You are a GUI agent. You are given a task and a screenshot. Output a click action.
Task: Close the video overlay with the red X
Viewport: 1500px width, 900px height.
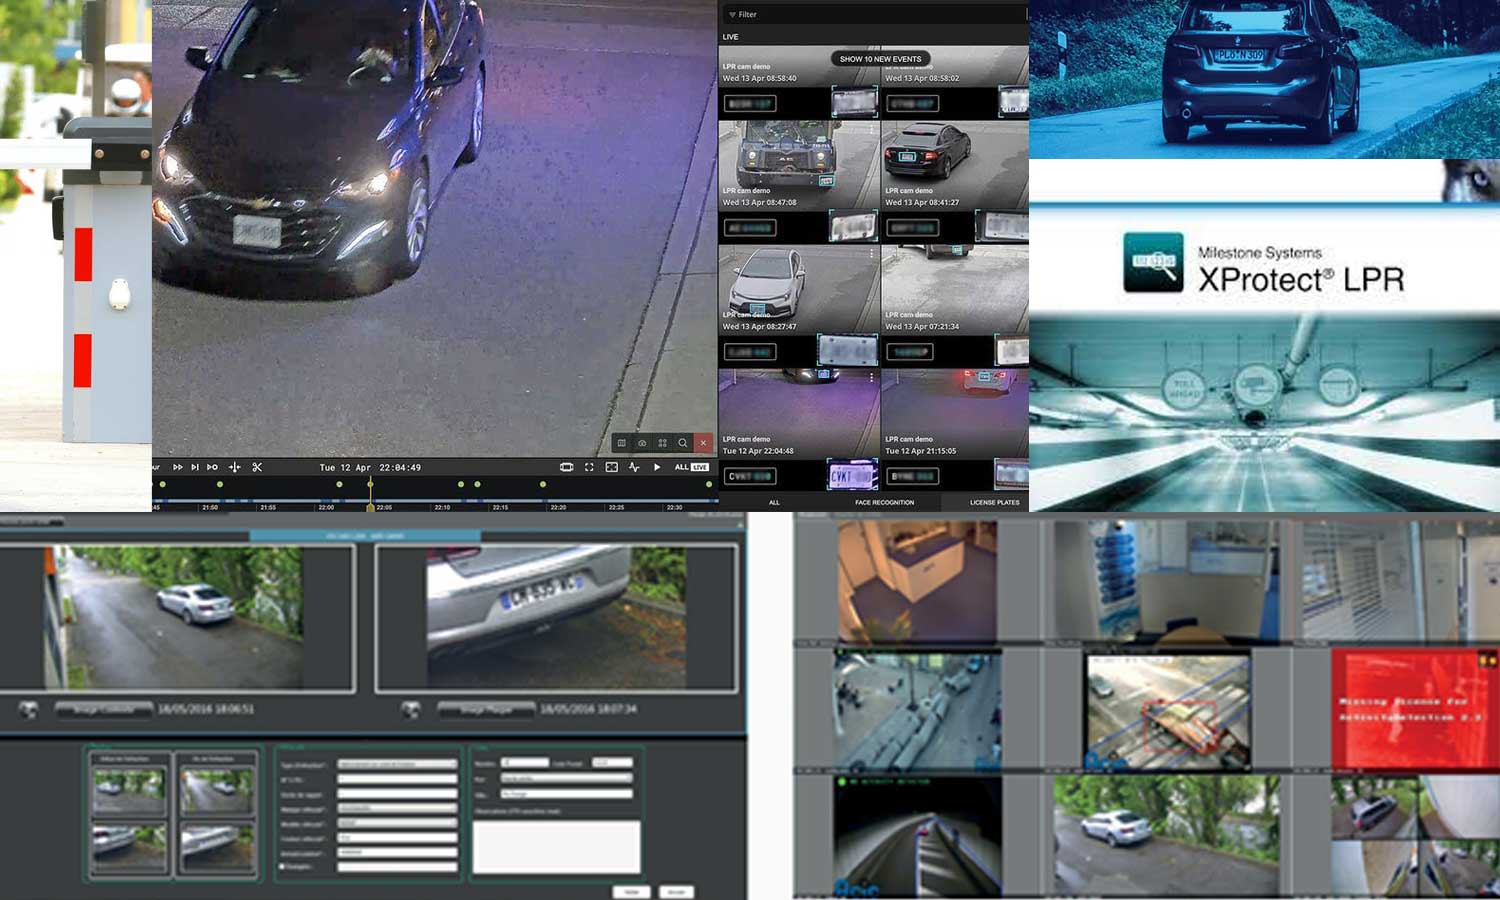point(703,443)
